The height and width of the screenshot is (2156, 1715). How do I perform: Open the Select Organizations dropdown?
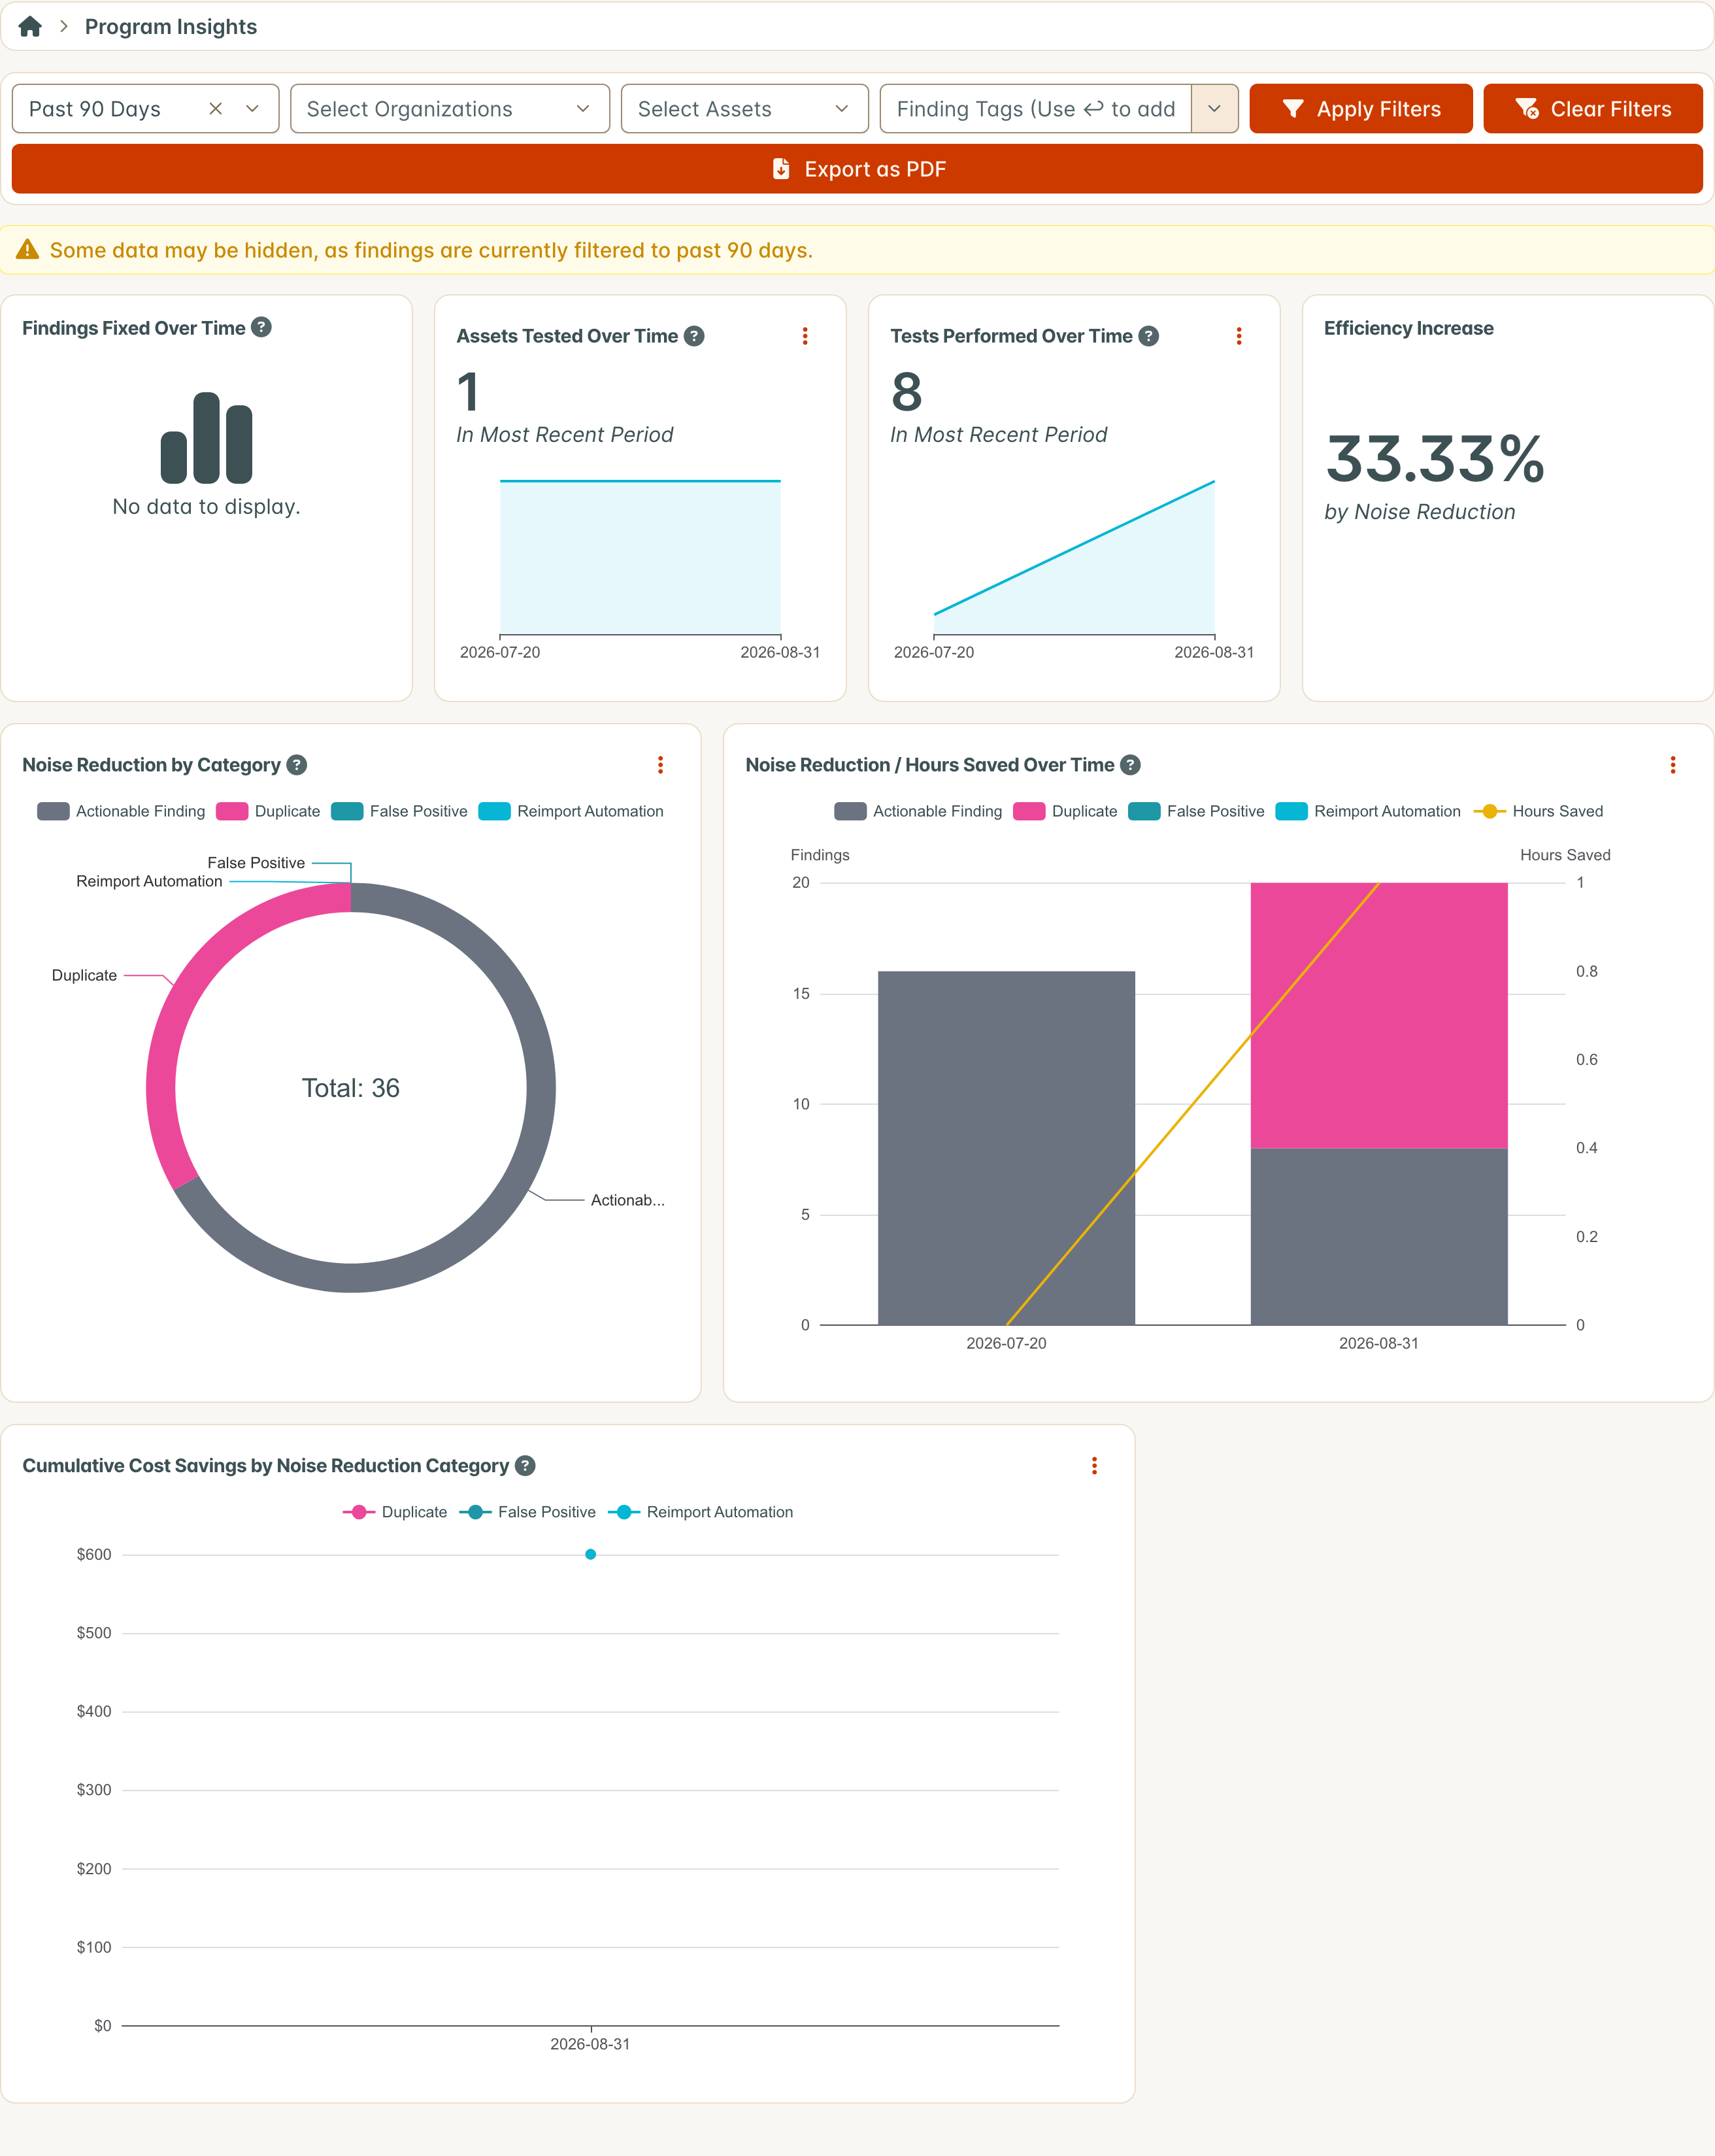(449, 109)
